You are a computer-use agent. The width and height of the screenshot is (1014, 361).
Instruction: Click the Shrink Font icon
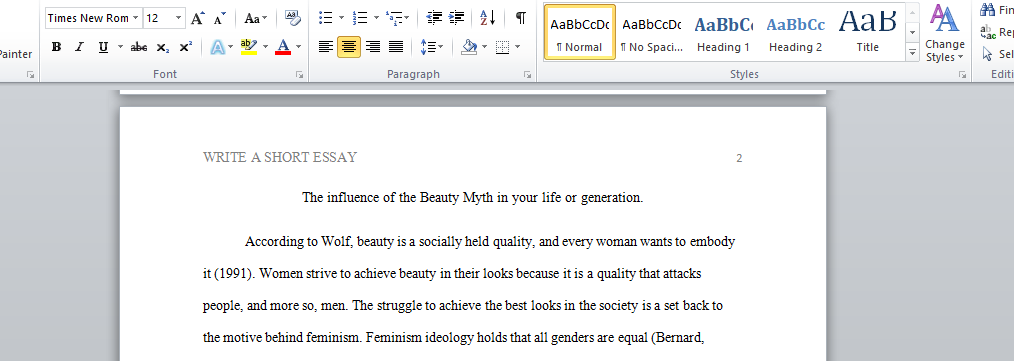(220, 18)
